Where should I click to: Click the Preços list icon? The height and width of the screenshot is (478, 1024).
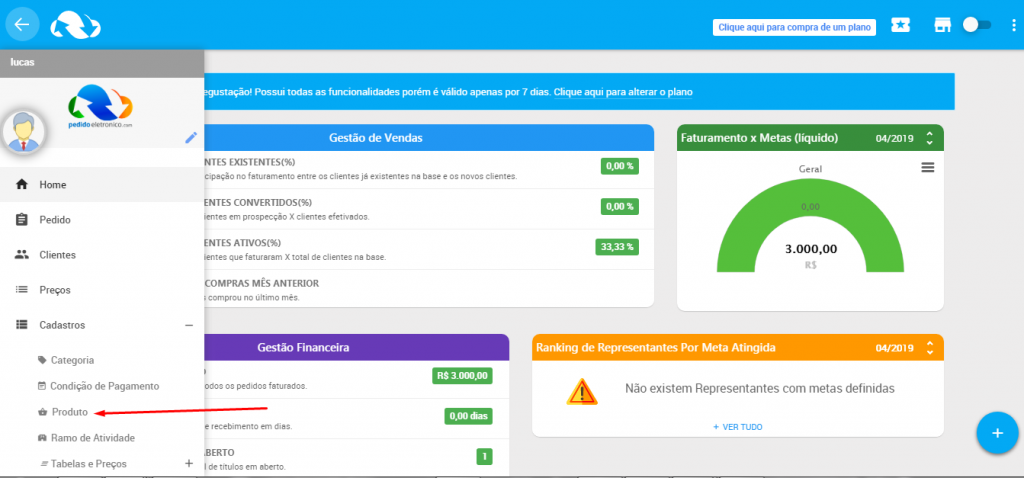pos(22,290)
